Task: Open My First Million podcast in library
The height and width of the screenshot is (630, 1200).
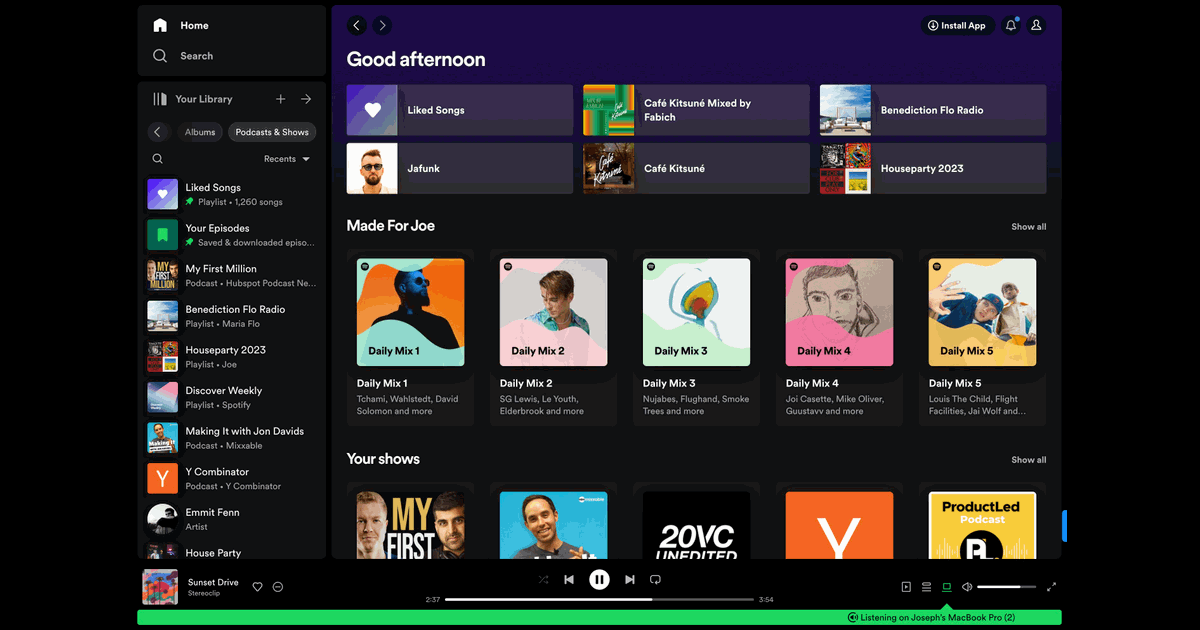Action: 232,275
